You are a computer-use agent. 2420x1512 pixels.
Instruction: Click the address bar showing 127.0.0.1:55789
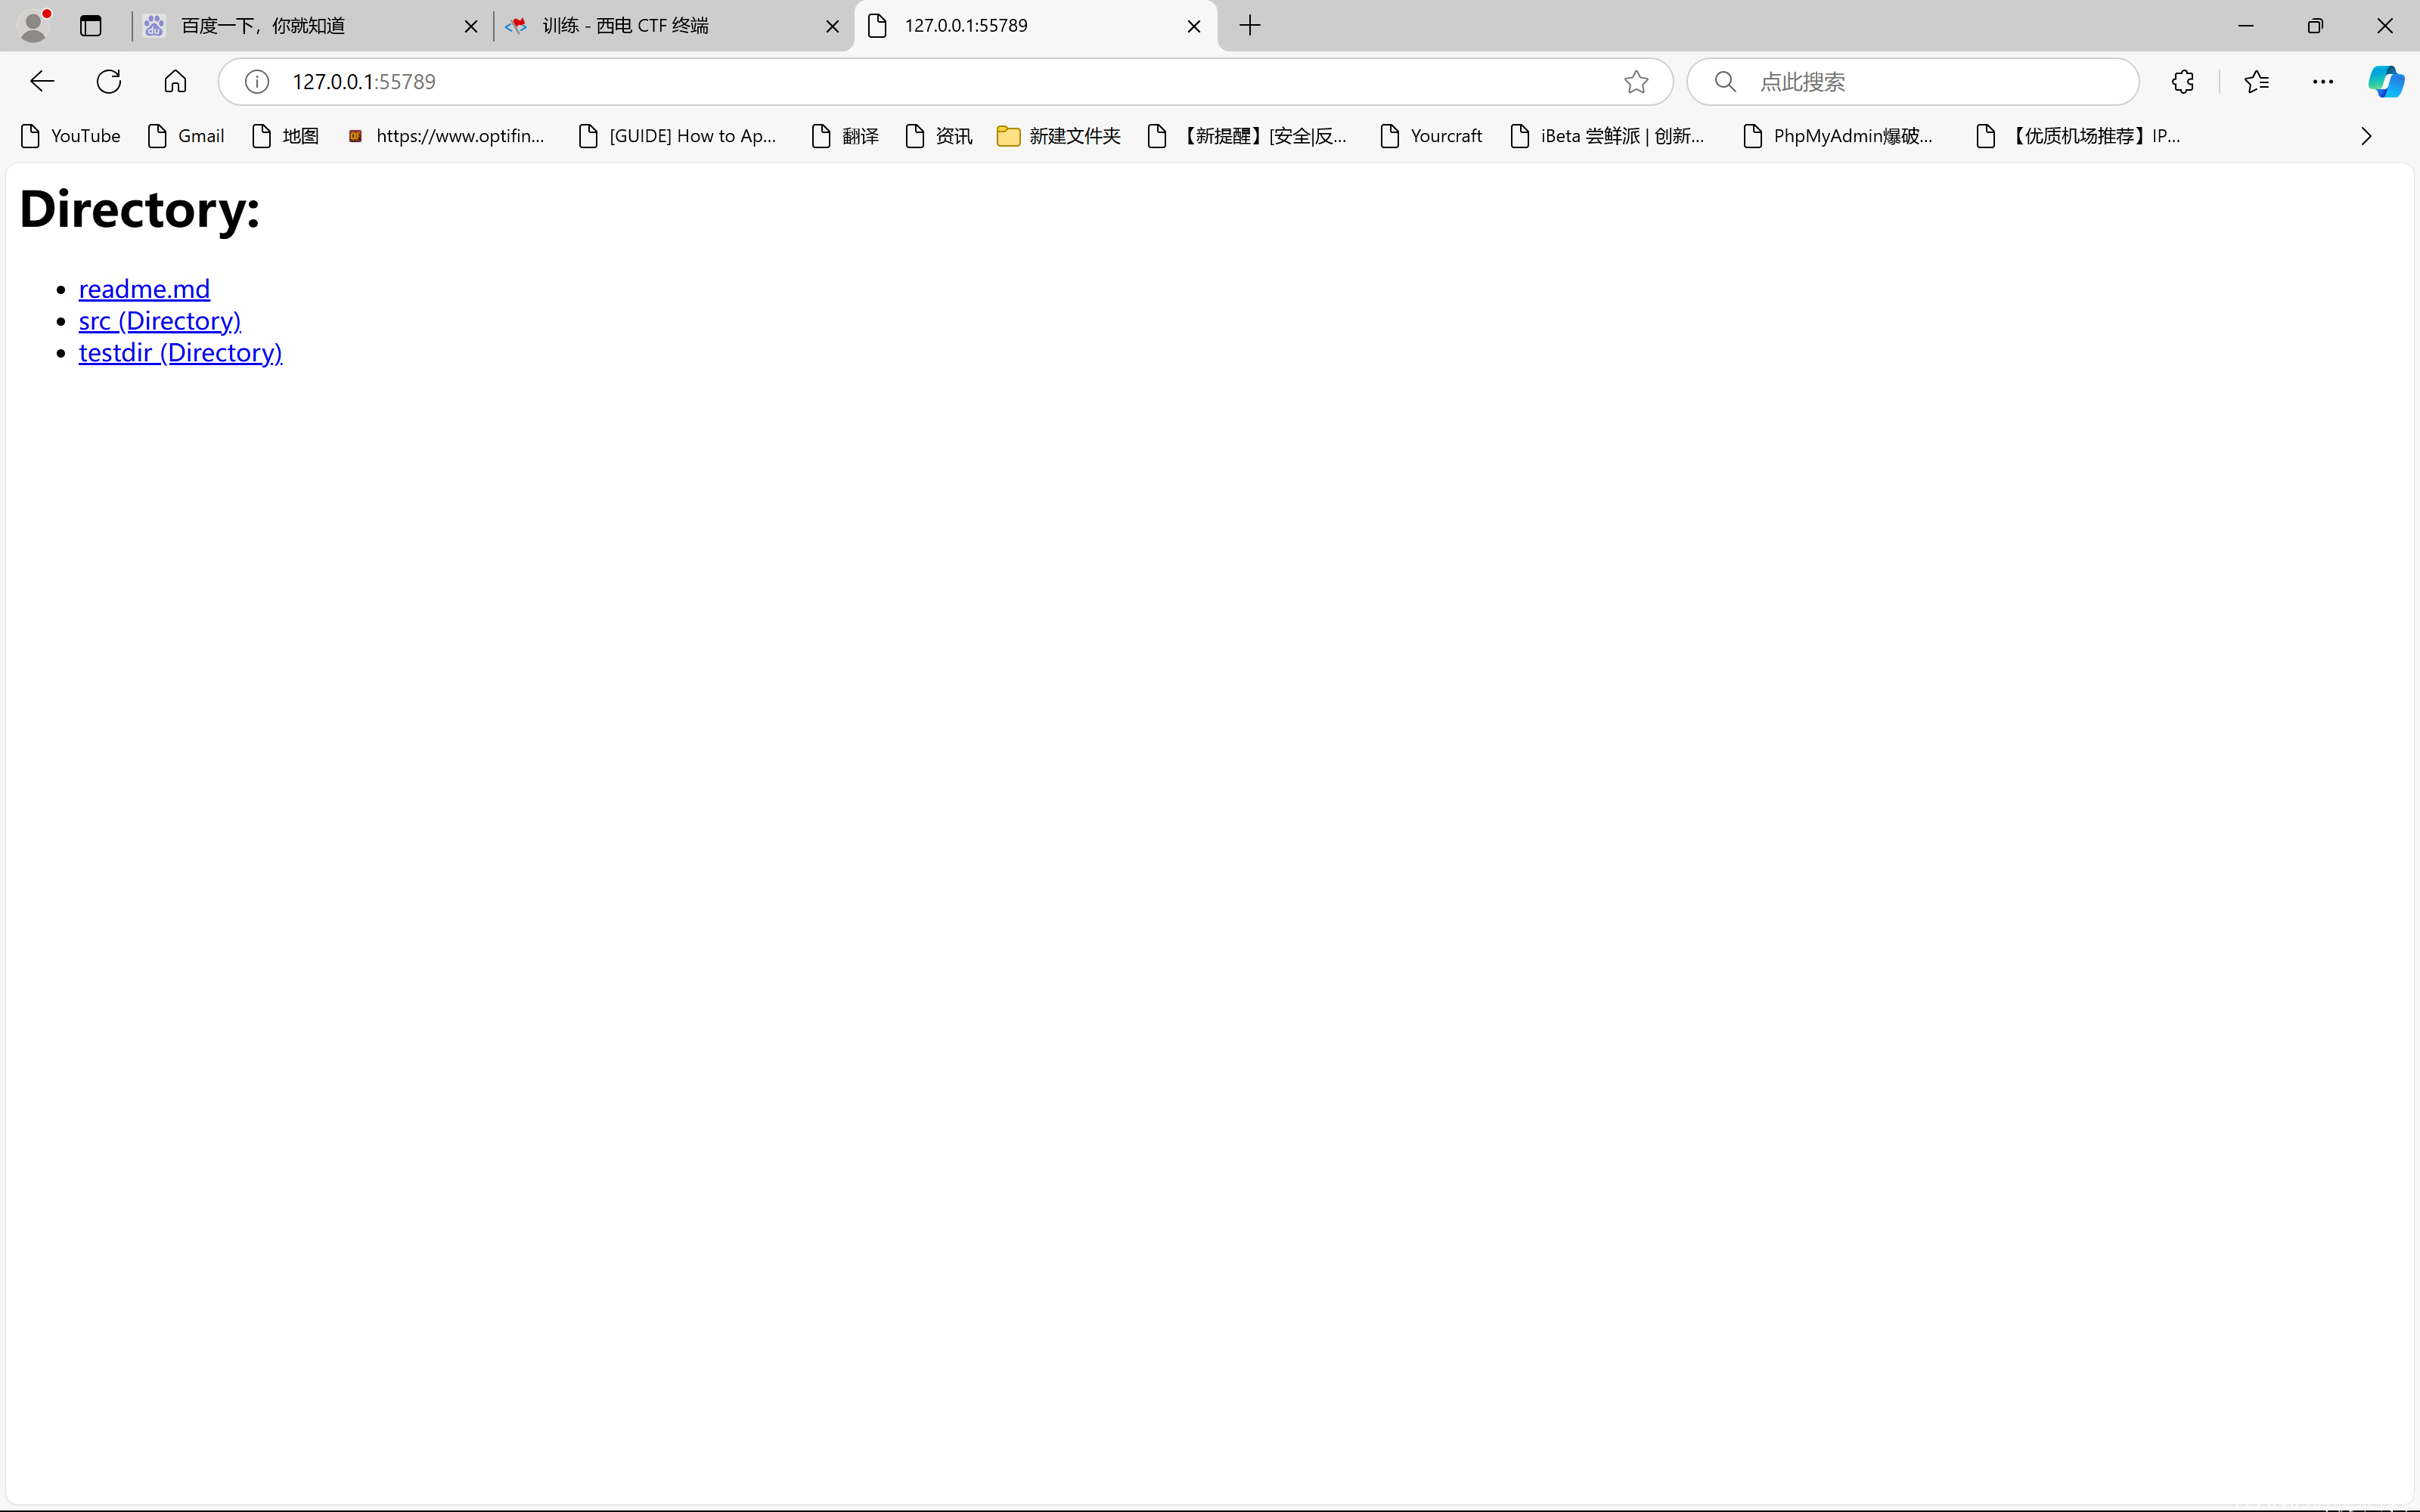point(945,81)
